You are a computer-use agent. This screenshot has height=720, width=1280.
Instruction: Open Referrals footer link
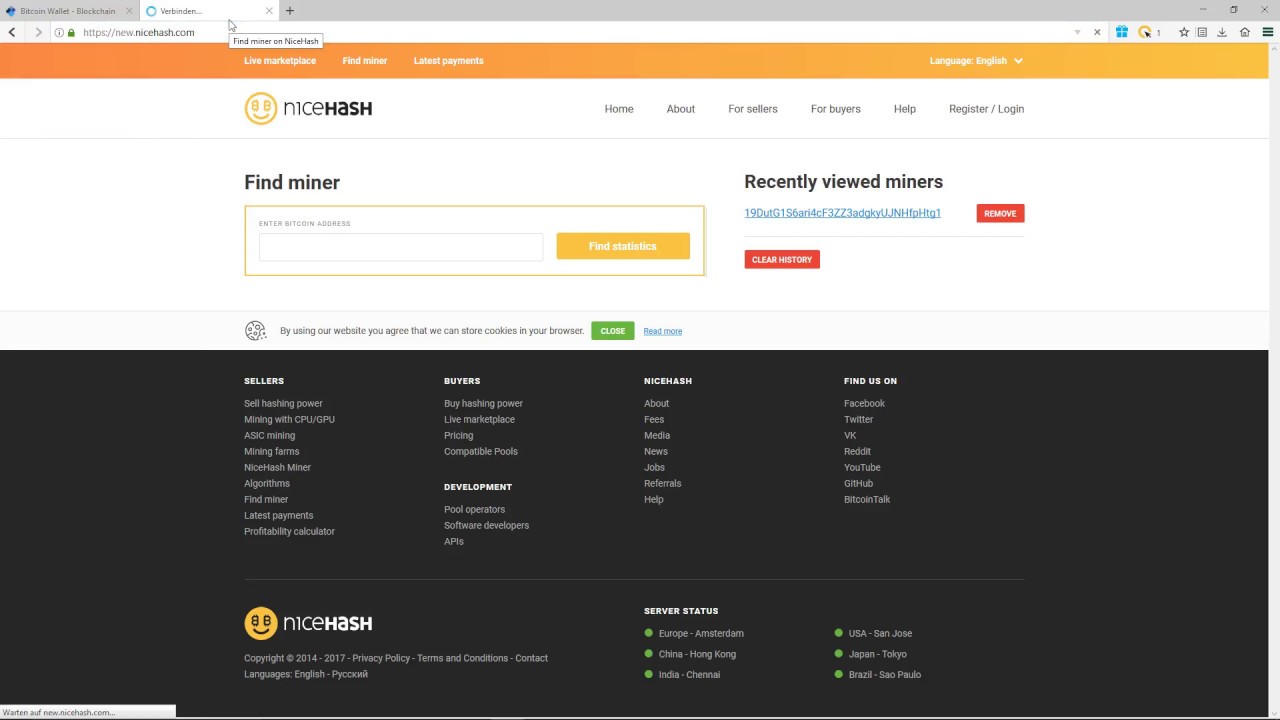(x=662, y=484)
